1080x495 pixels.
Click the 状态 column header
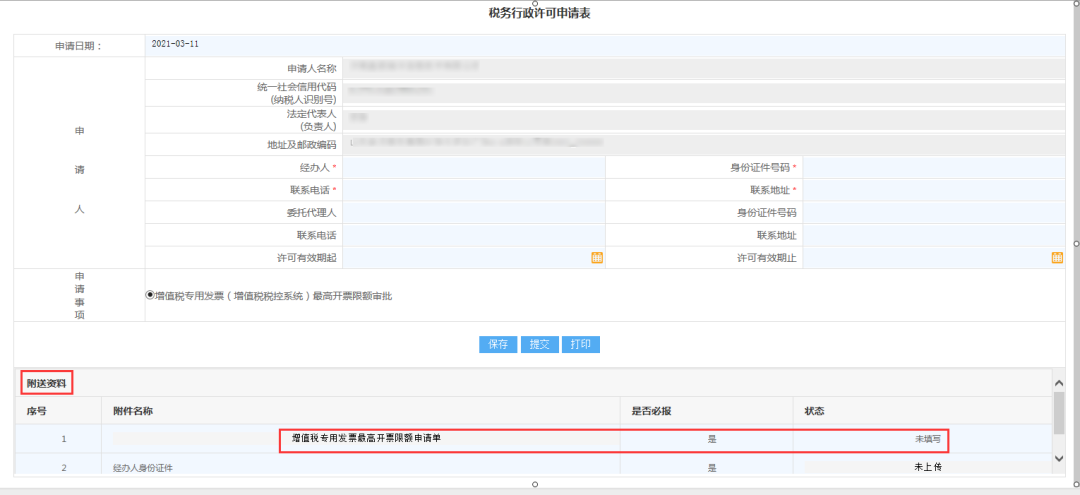815,412
